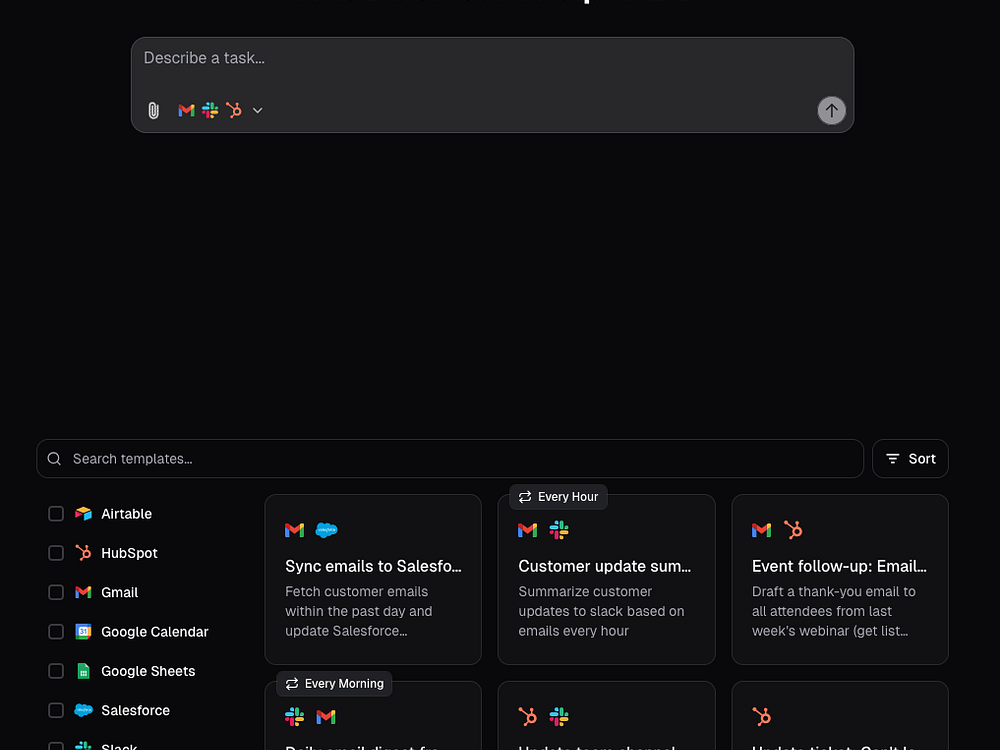
Task: Check the Google Calendar filter checkbox
Action: 56,632
